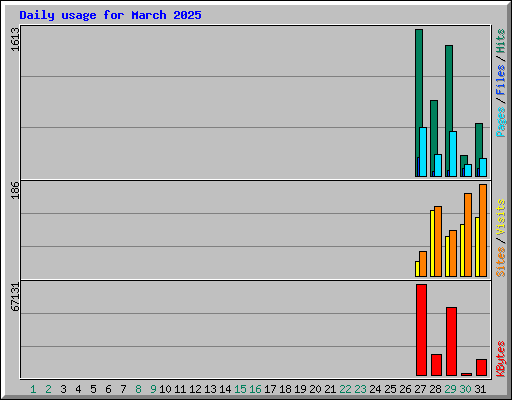Click the orange sites bar for day 31
The width and height of the screenshot is (512, 400).
(x=483, y=230)
